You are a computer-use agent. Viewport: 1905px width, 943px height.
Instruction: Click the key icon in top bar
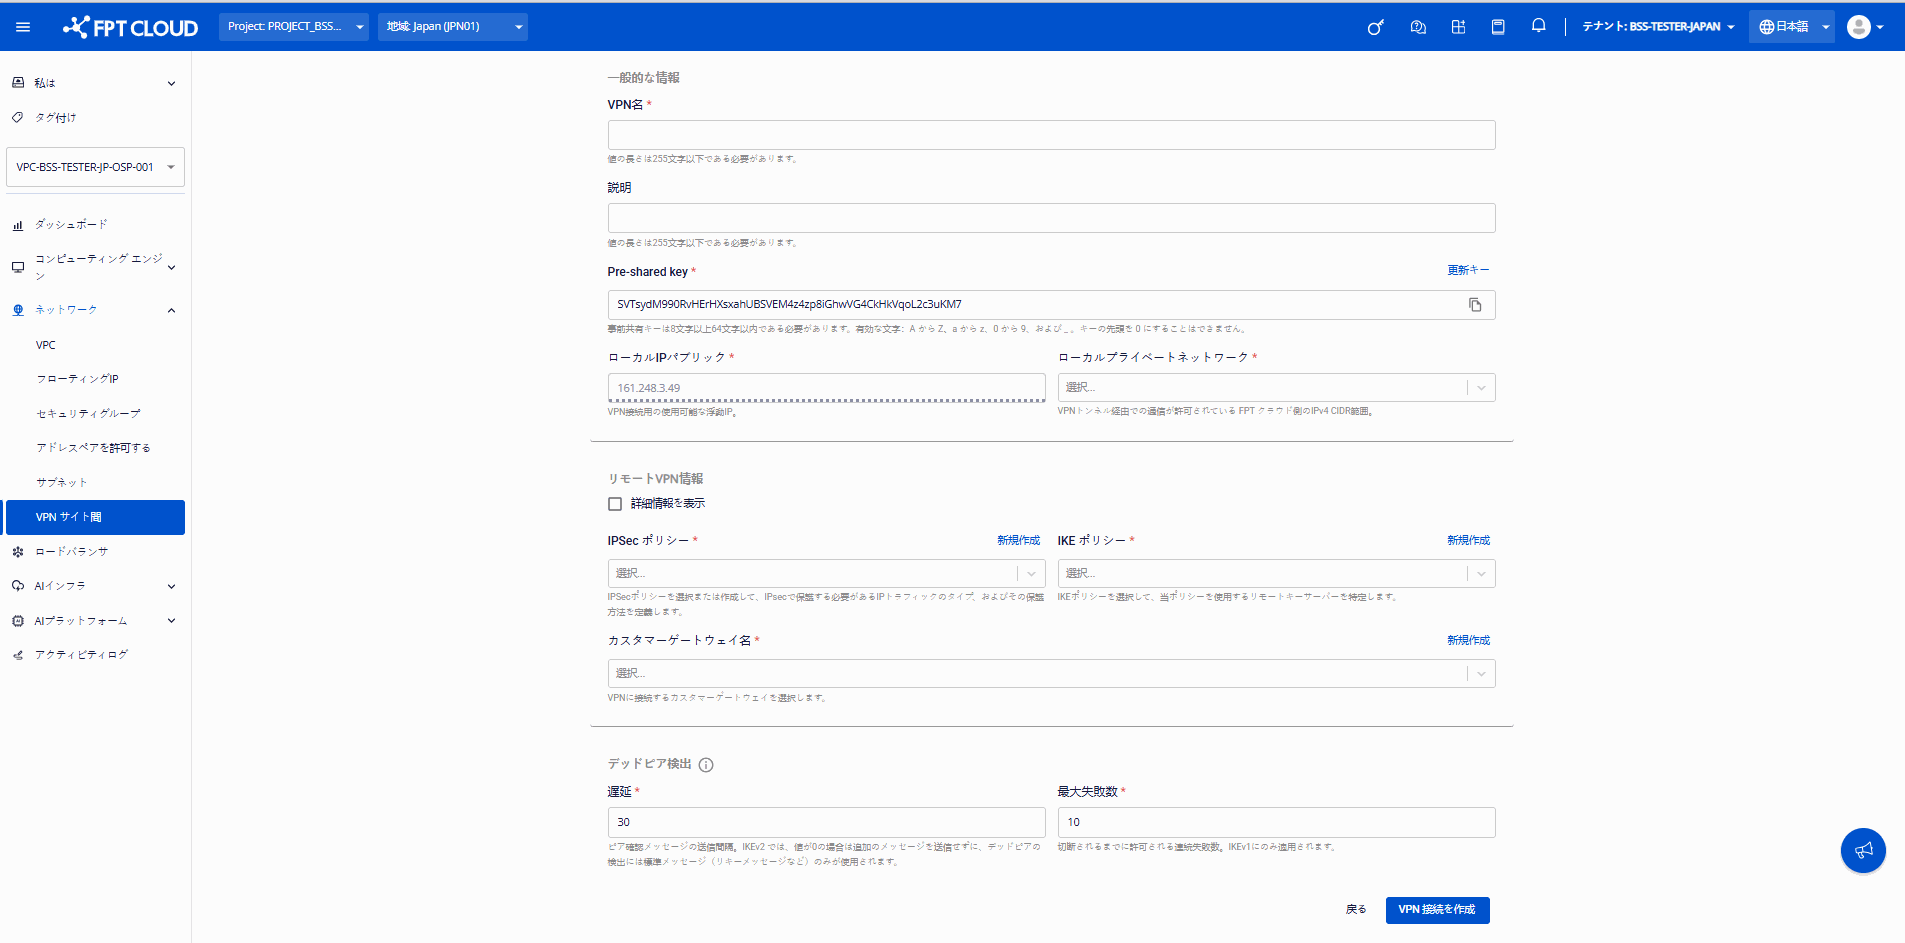pyautogui.click(x=1376, y=27)
